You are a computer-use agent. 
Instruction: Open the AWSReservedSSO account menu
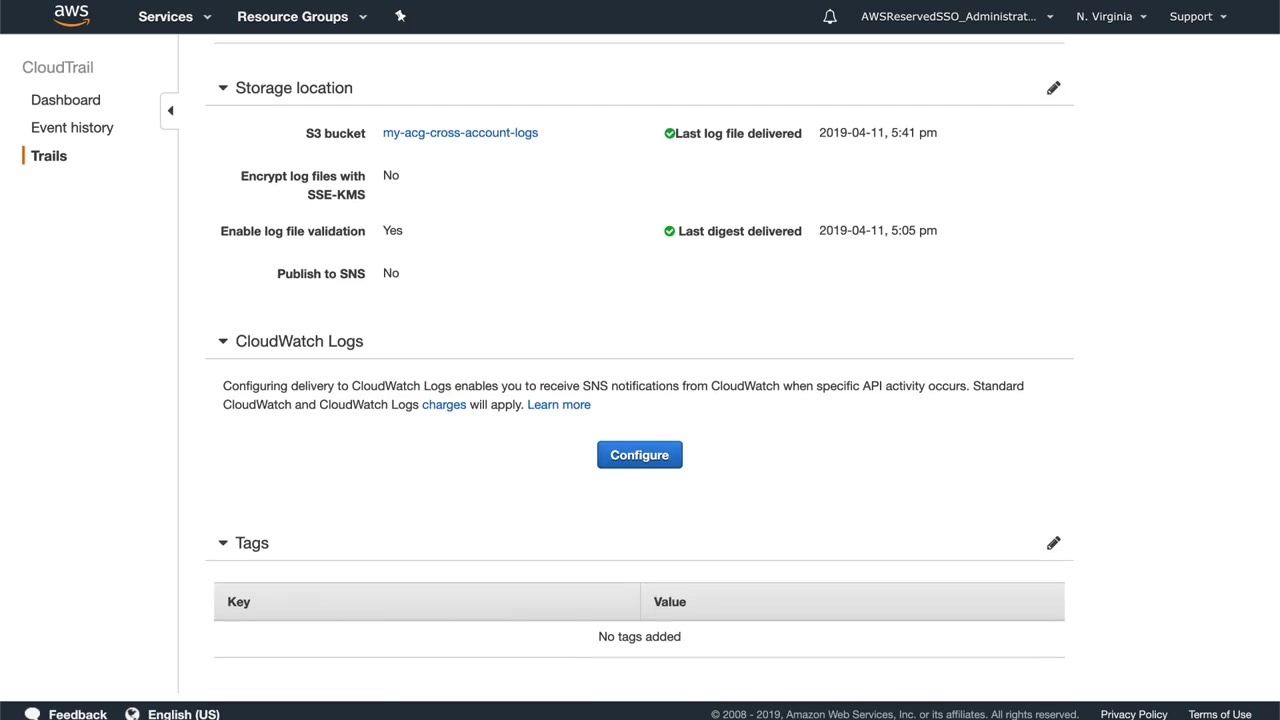coord(956,17)
